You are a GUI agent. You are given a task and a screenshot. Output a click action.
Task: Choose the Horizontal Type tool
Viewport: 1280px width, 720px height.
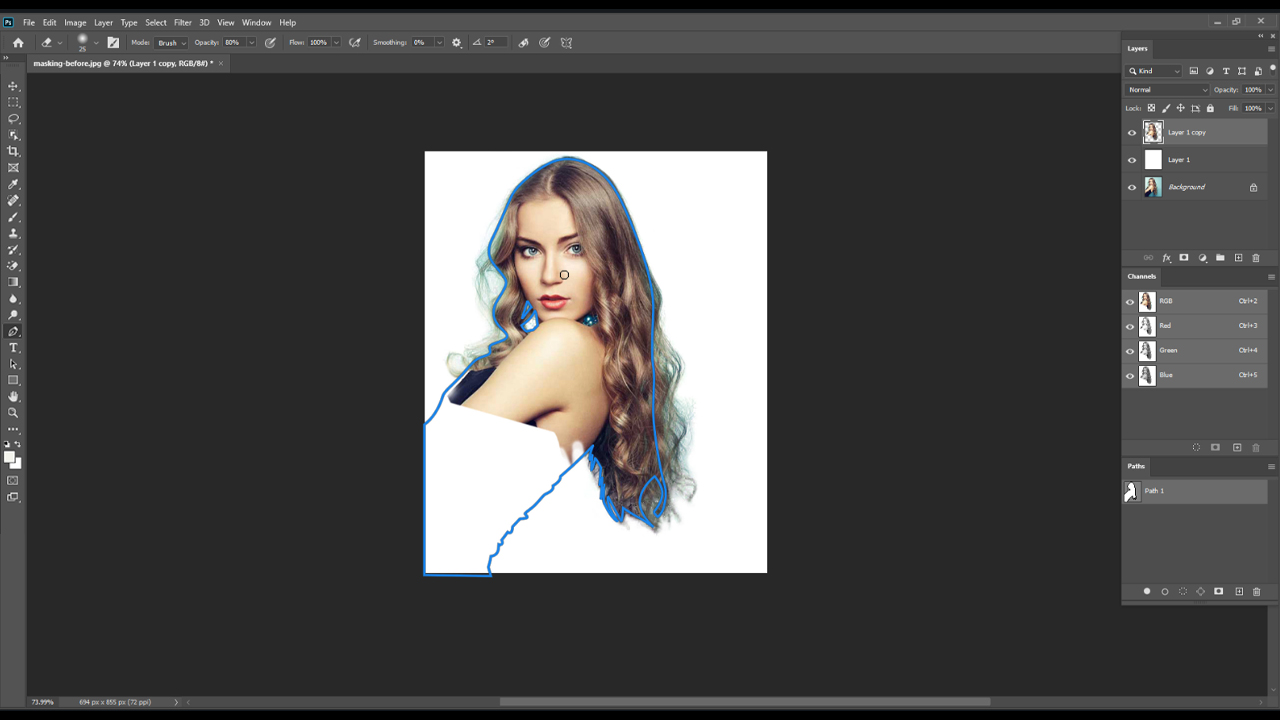click(14, 348)
